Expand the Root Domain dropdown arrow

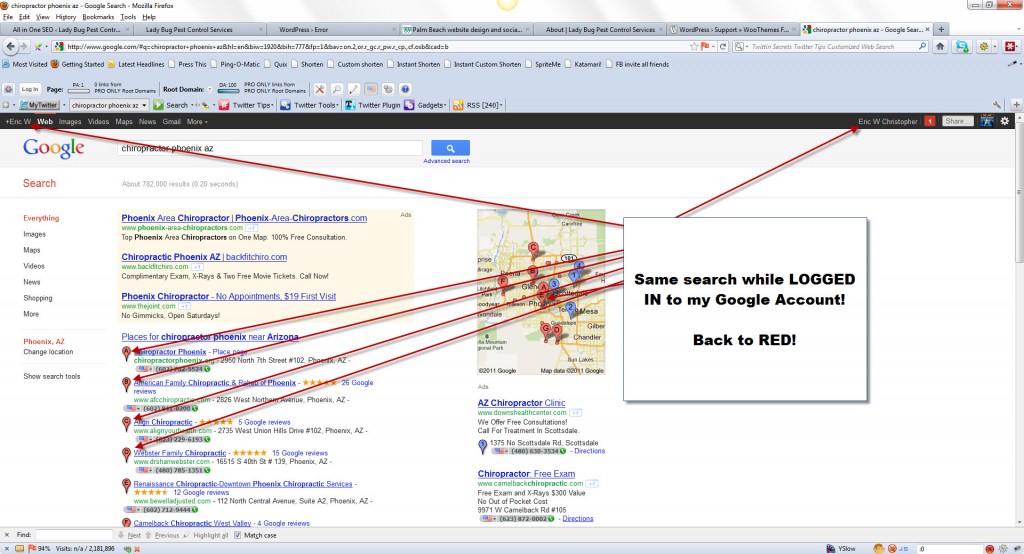(x=210, y=89)
